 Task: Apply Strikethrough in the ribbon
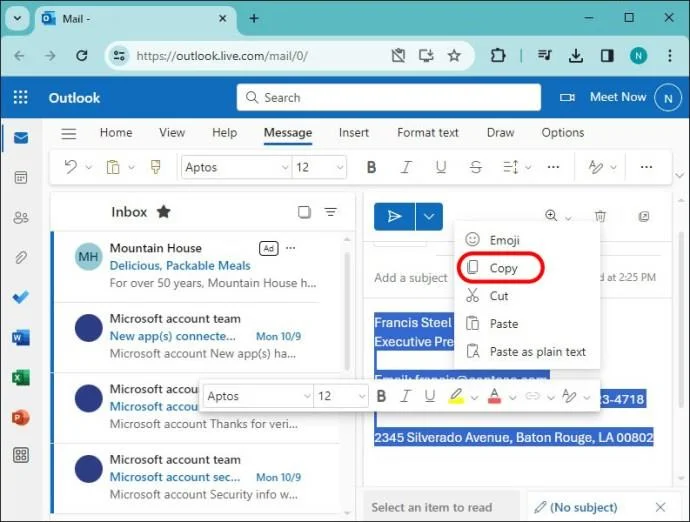476,167
